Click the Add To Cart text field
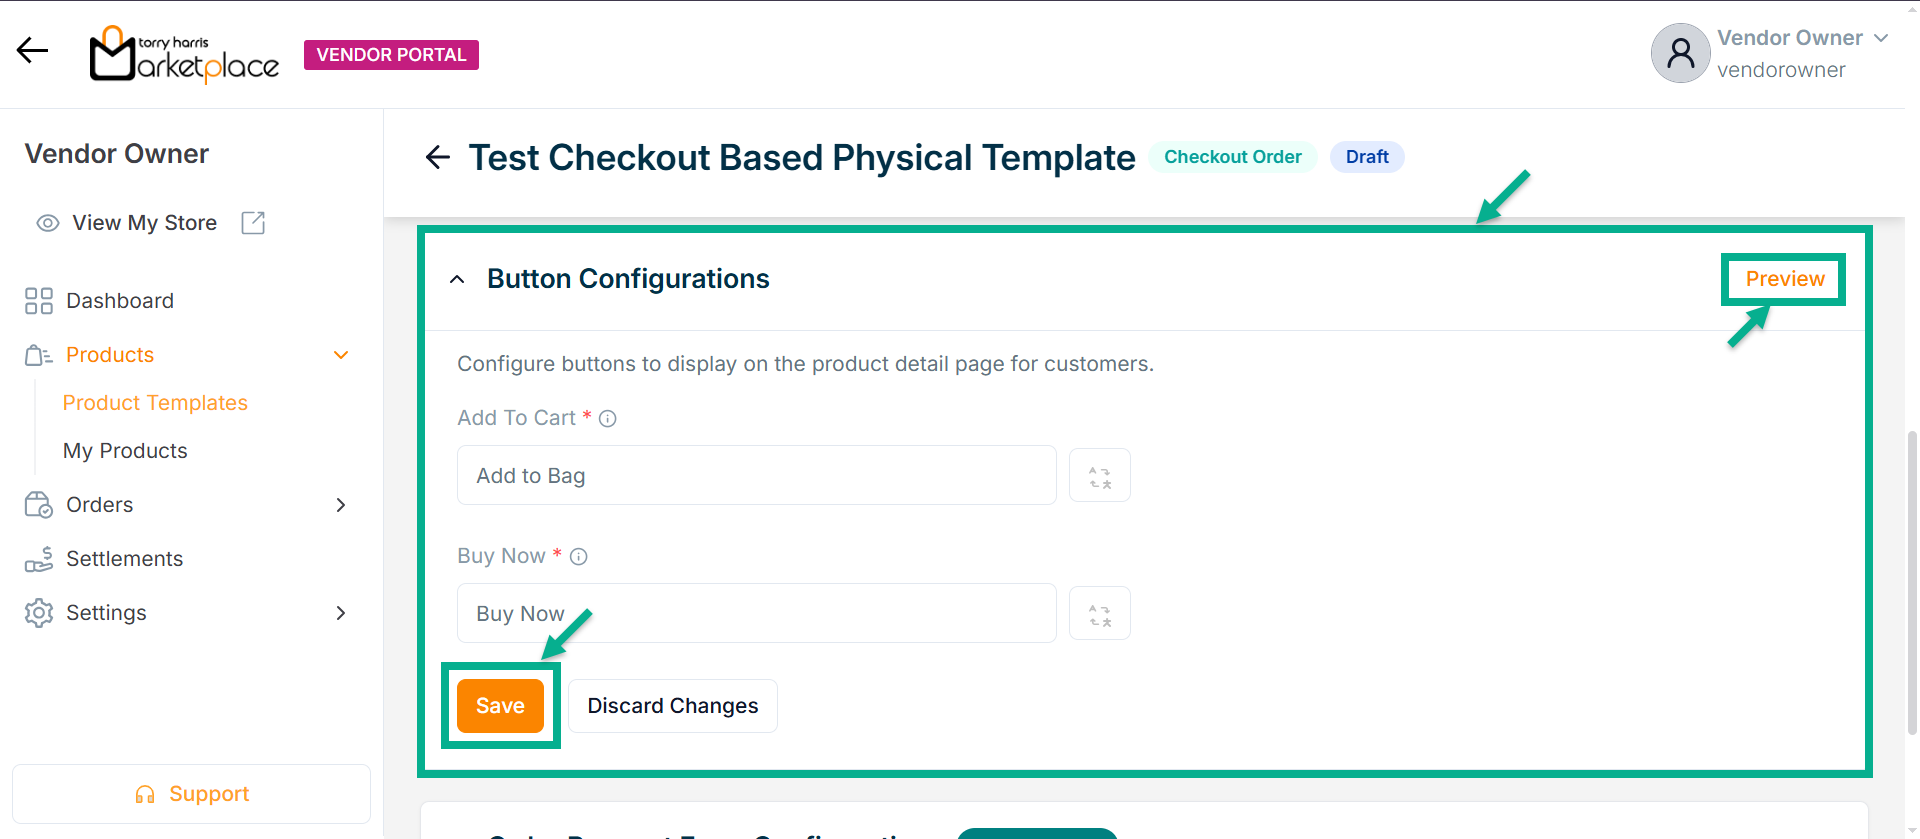Screen dimensions: 1920x839 [756, 476]
